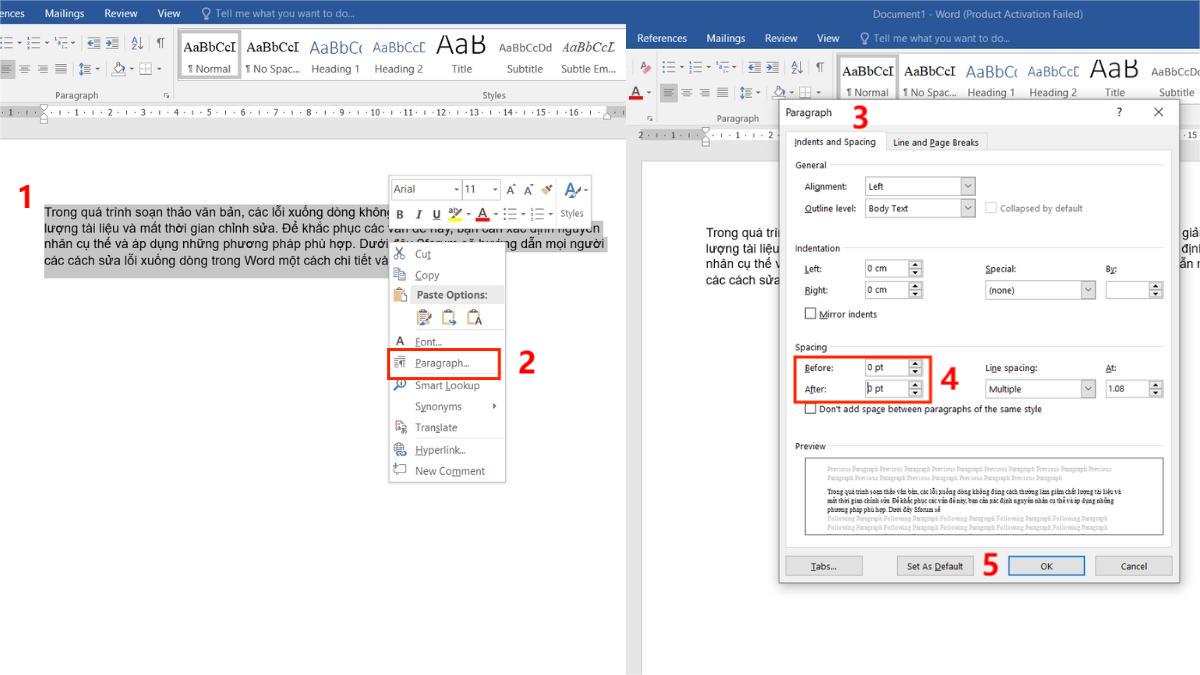Viewport: 1200px width, 675px height.
Task: Select Copy from the context menu
Action: tap(447, 275)
